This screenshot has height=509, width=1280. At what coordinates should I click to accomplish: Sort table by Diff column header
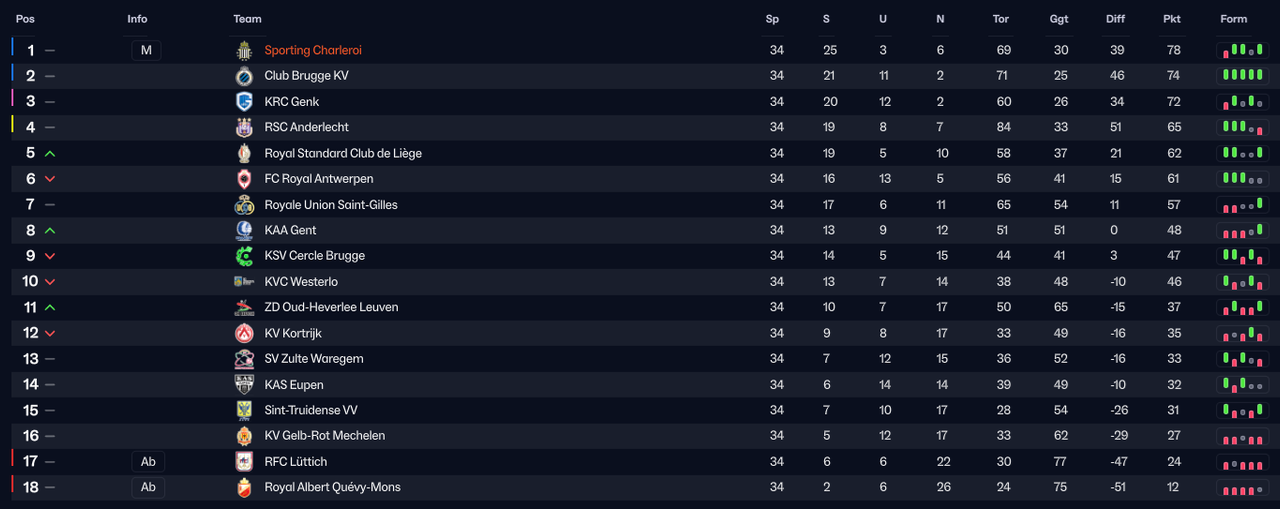(1115, 19)
